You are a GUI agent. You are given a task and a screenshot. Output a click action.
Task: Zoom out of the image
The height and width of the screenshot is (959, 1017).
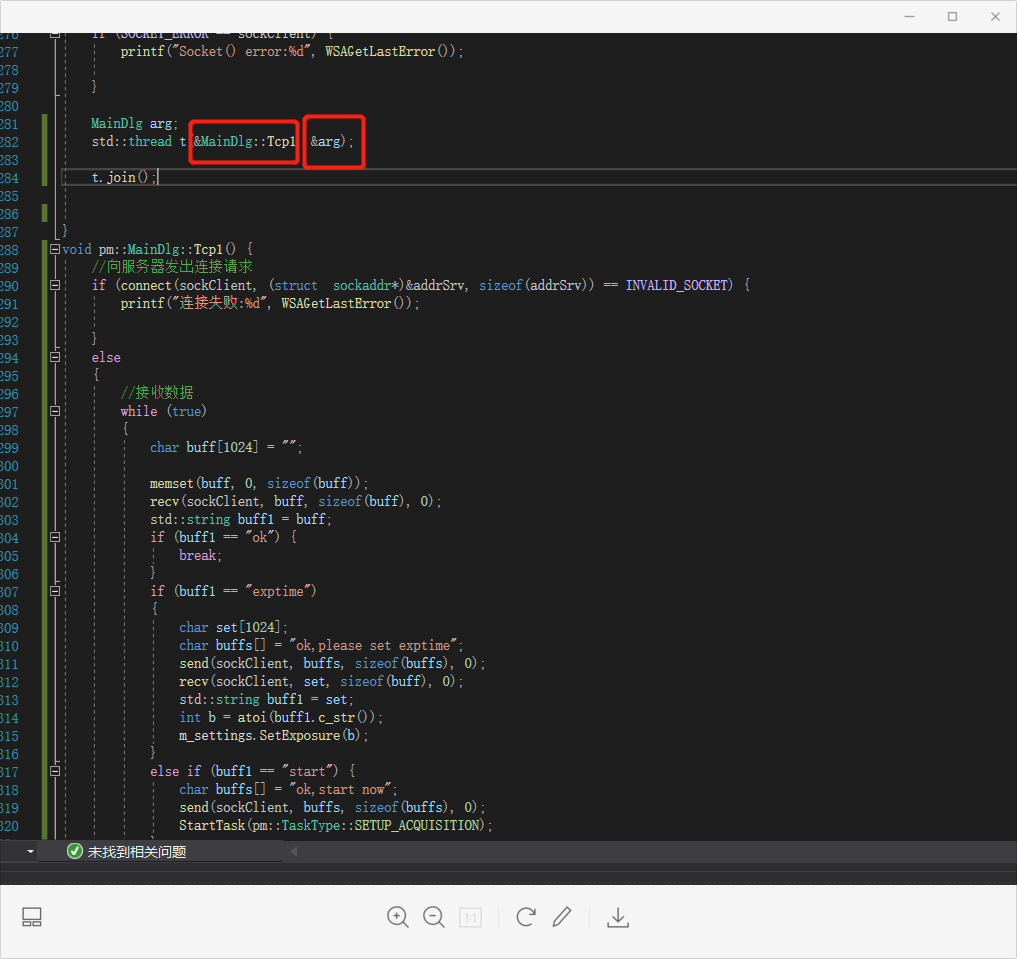pyautogui.click(x=433, y=917)
